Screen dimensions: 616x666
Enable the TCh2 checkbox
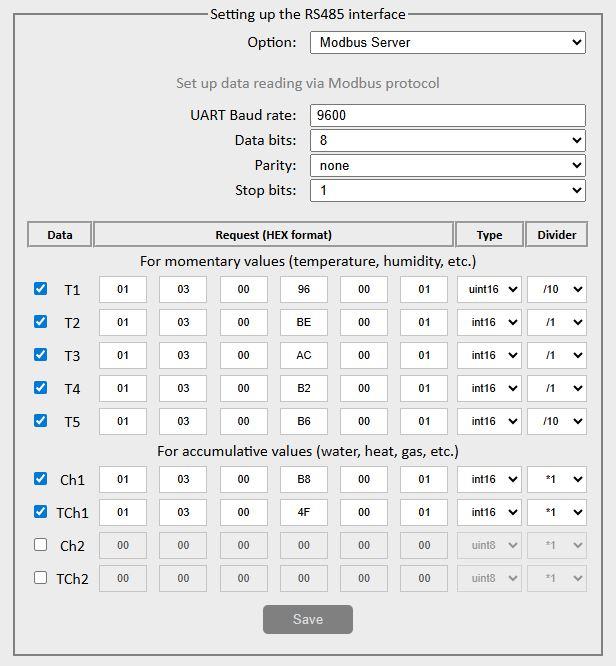(40, 578)
